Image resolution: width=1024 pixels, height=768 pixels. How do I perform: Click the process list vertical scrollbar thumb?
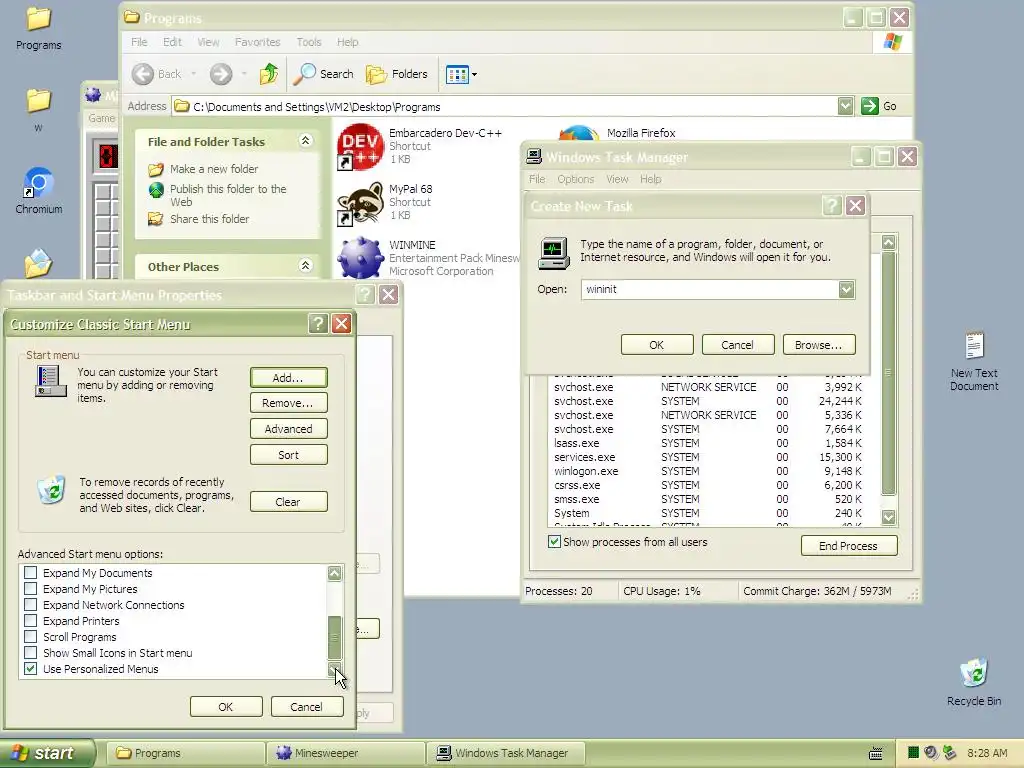point(888,373)
